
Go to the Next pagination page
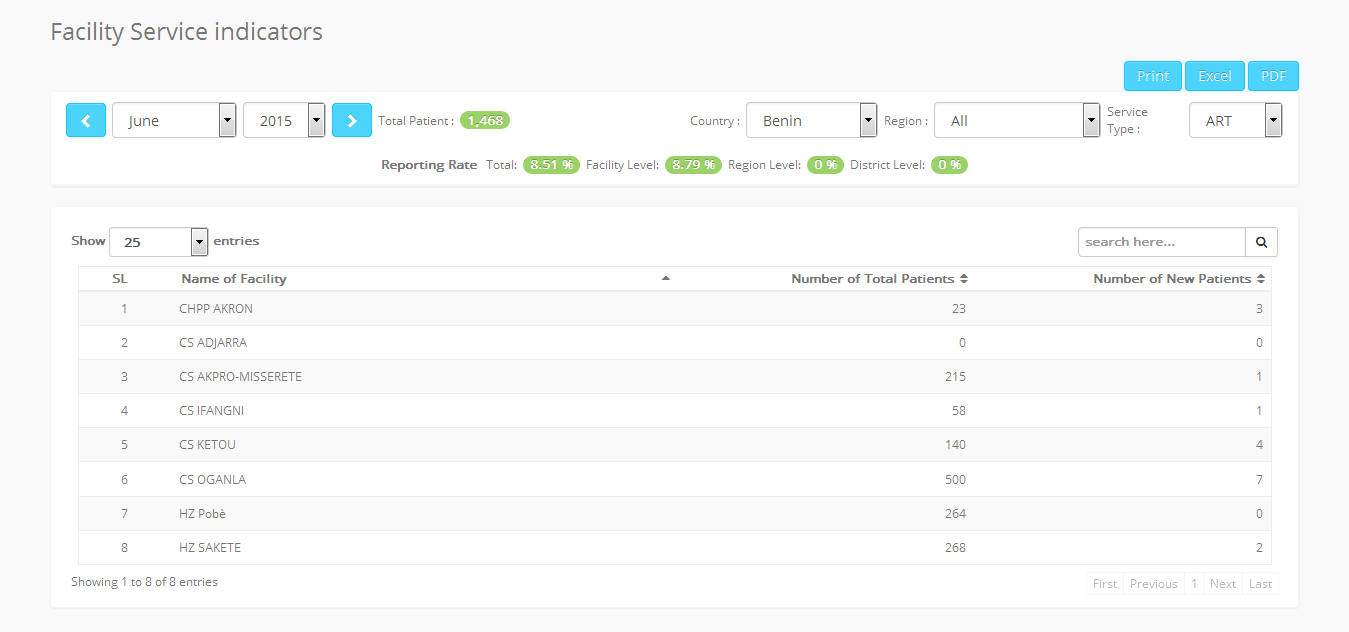(1223, 584)
